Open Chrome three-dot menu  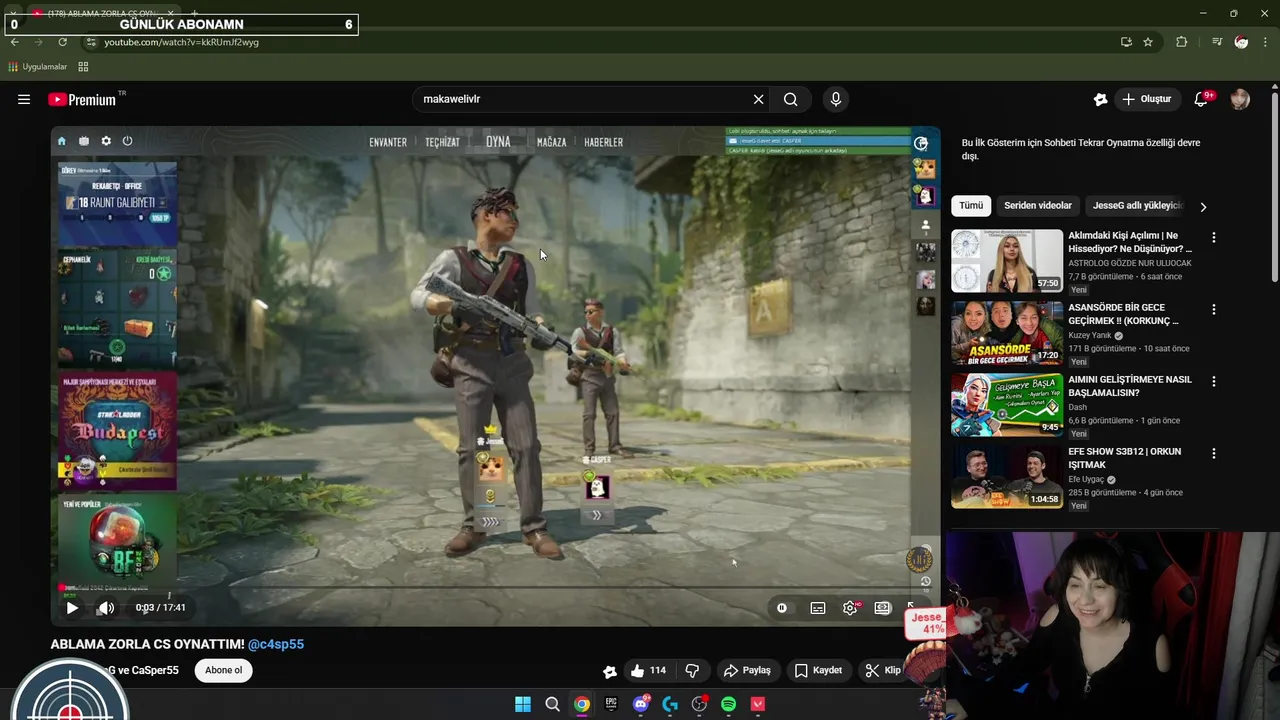pyautogui.click(x=1266, y=42)
